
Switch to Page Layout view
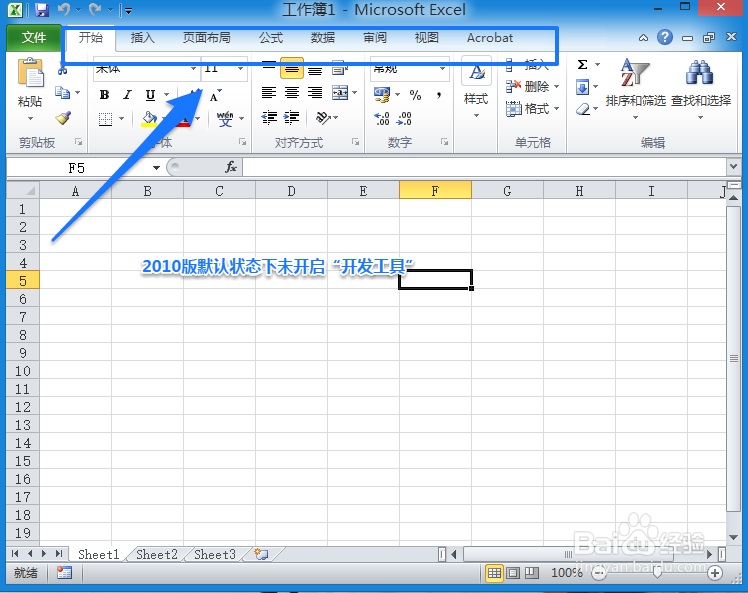[x=513, y=573]
